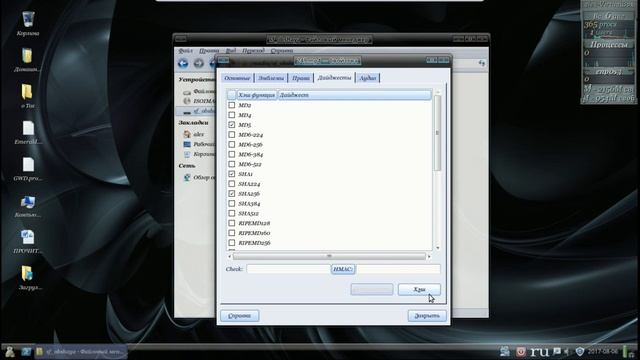The height and width of the screenshot is (360, 640).
Task: Click the Справка help button in dialog
Action: (240, 316)
